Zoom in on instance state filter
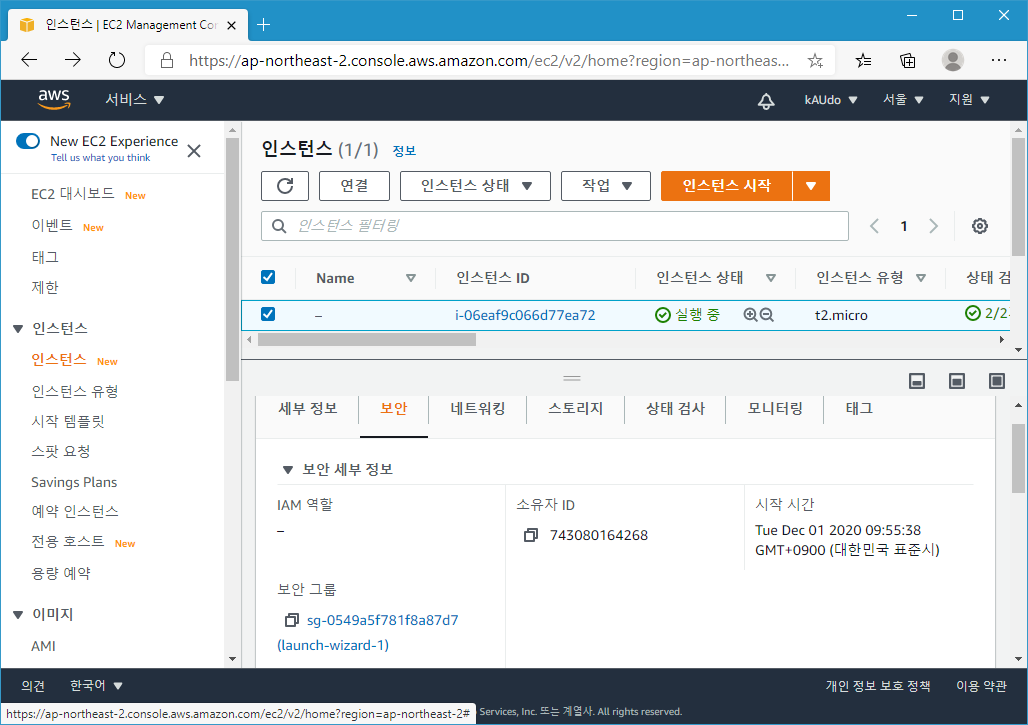 (x=750, y=315)
